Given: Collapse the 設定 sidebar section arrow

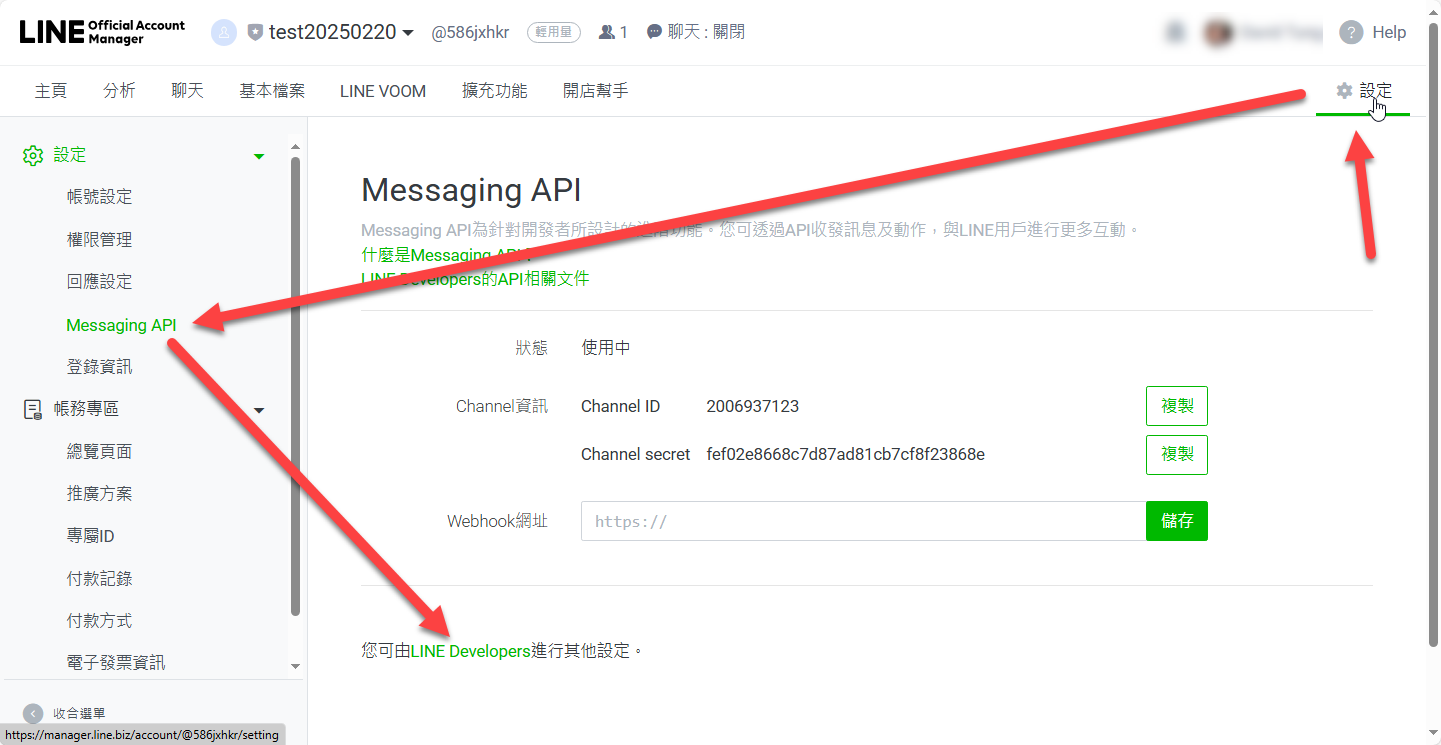Looking at the screenshot, I should point(259,156).
